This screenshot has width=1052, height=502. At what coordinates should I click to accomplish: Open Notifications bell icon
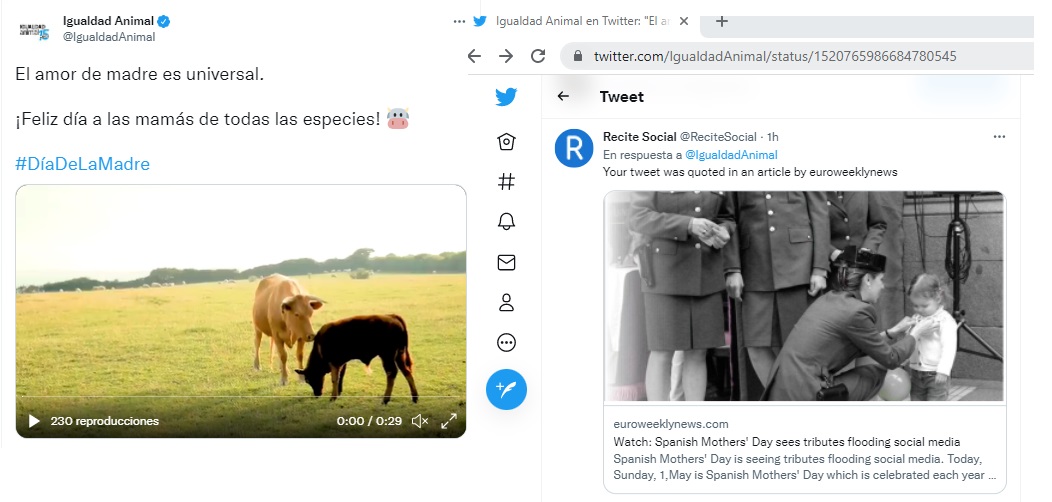point(506,221)
